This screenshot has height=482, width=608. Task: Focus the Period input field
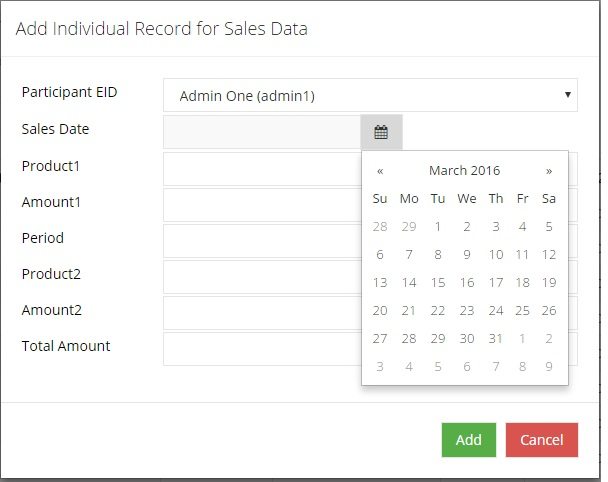click(x=262, y=241)
